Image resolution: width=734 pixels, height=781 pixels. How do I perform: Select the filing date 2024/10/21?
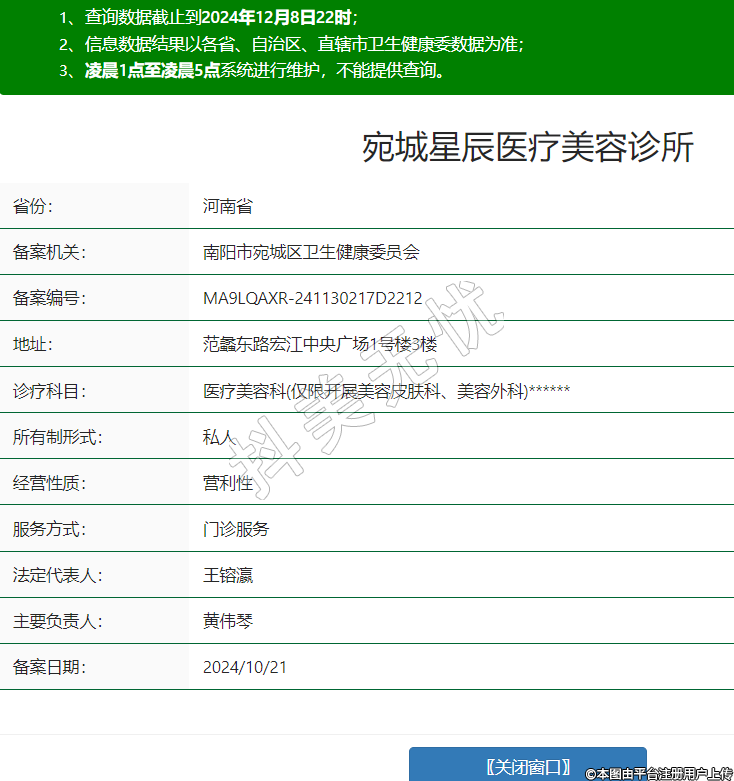(244, 667)
